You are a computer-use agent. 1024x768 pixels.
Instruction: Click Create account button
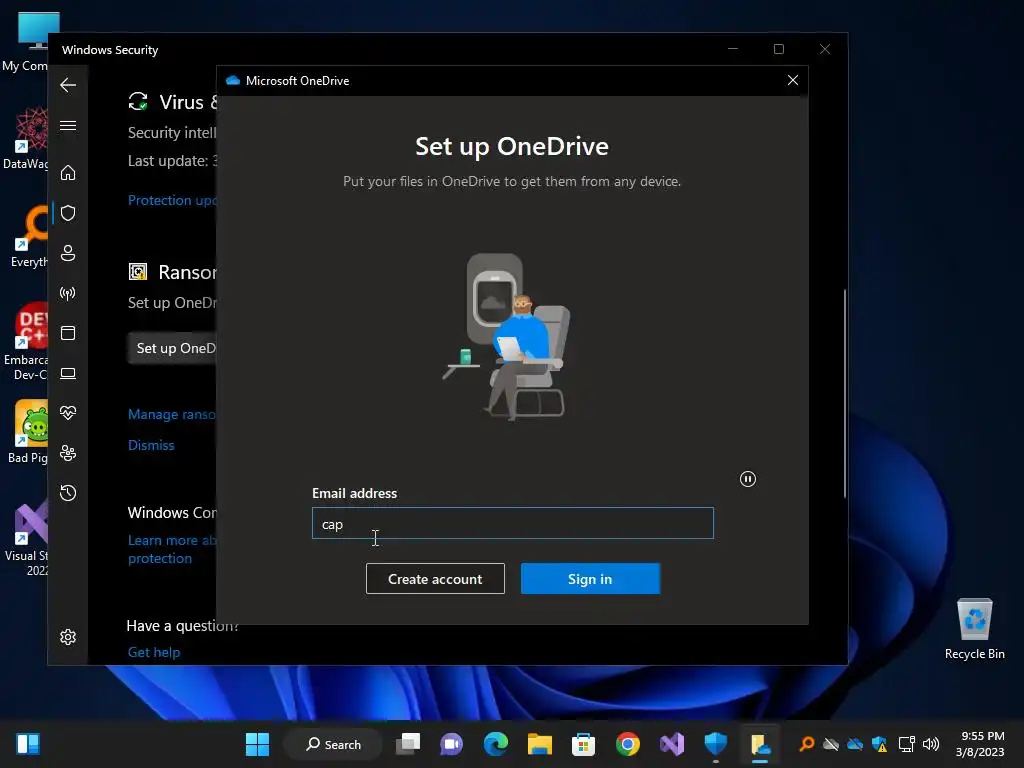point(435,579)
